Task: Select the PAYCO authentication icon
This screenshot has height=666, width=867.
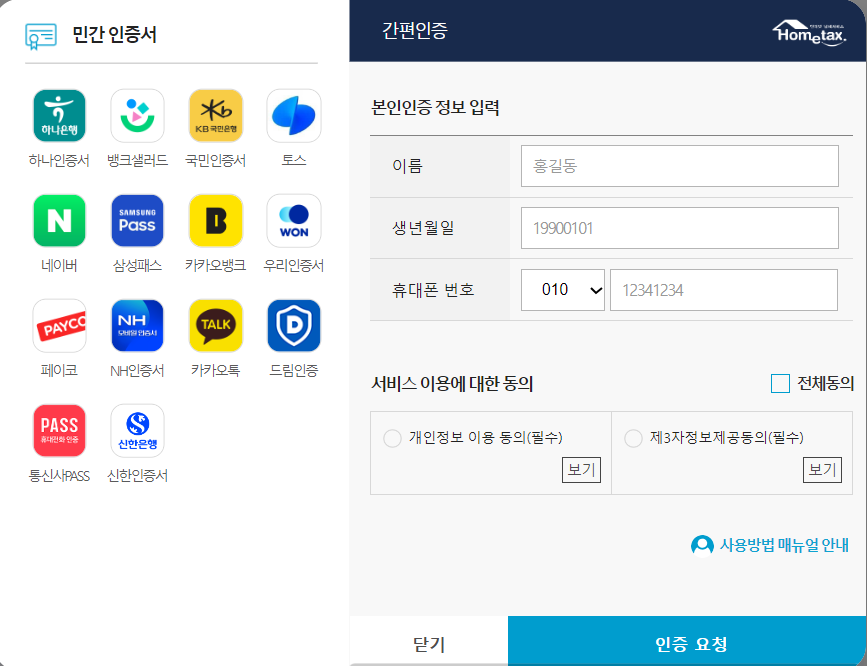Action: 59,326
